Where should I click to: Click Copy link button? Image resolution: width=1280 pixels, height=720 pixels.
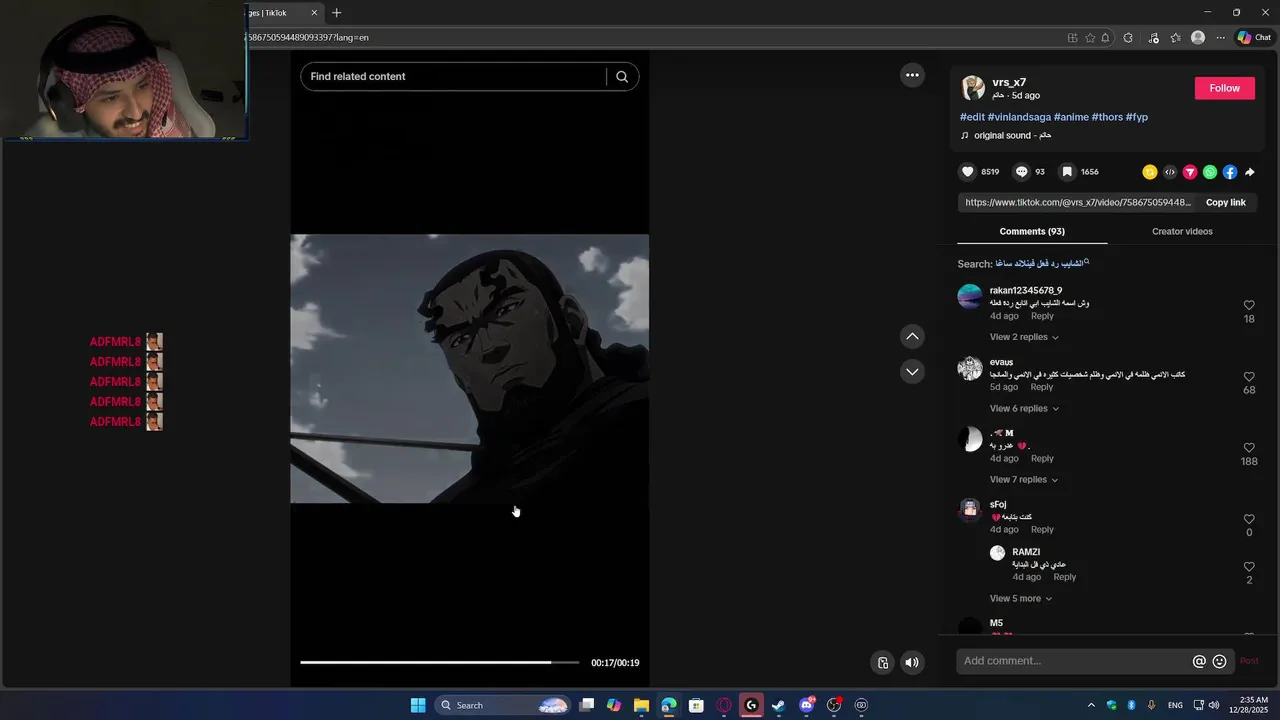pos(1225,202)
